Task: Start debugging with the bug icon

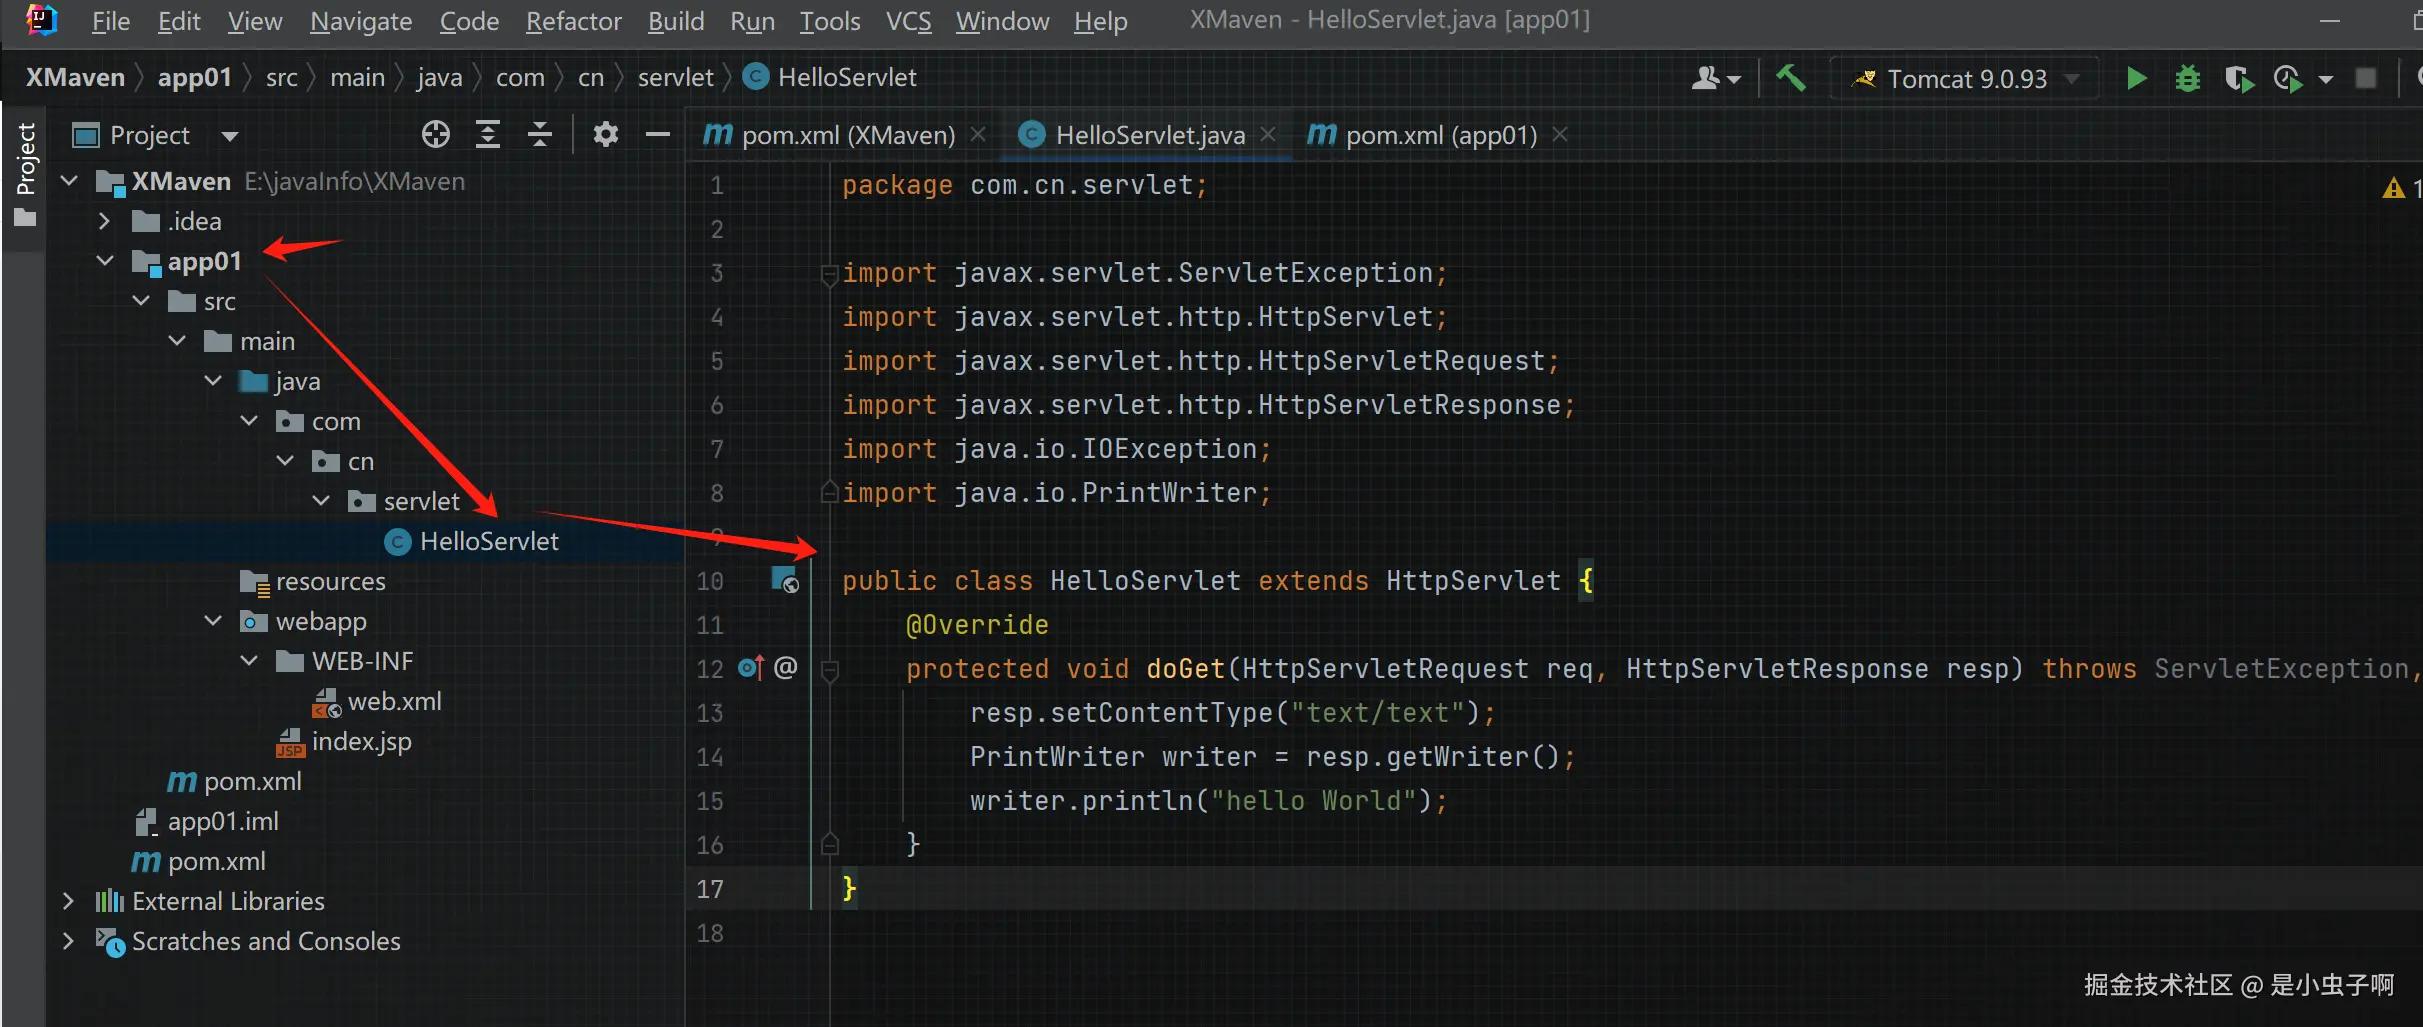Action: point(2187,78)
